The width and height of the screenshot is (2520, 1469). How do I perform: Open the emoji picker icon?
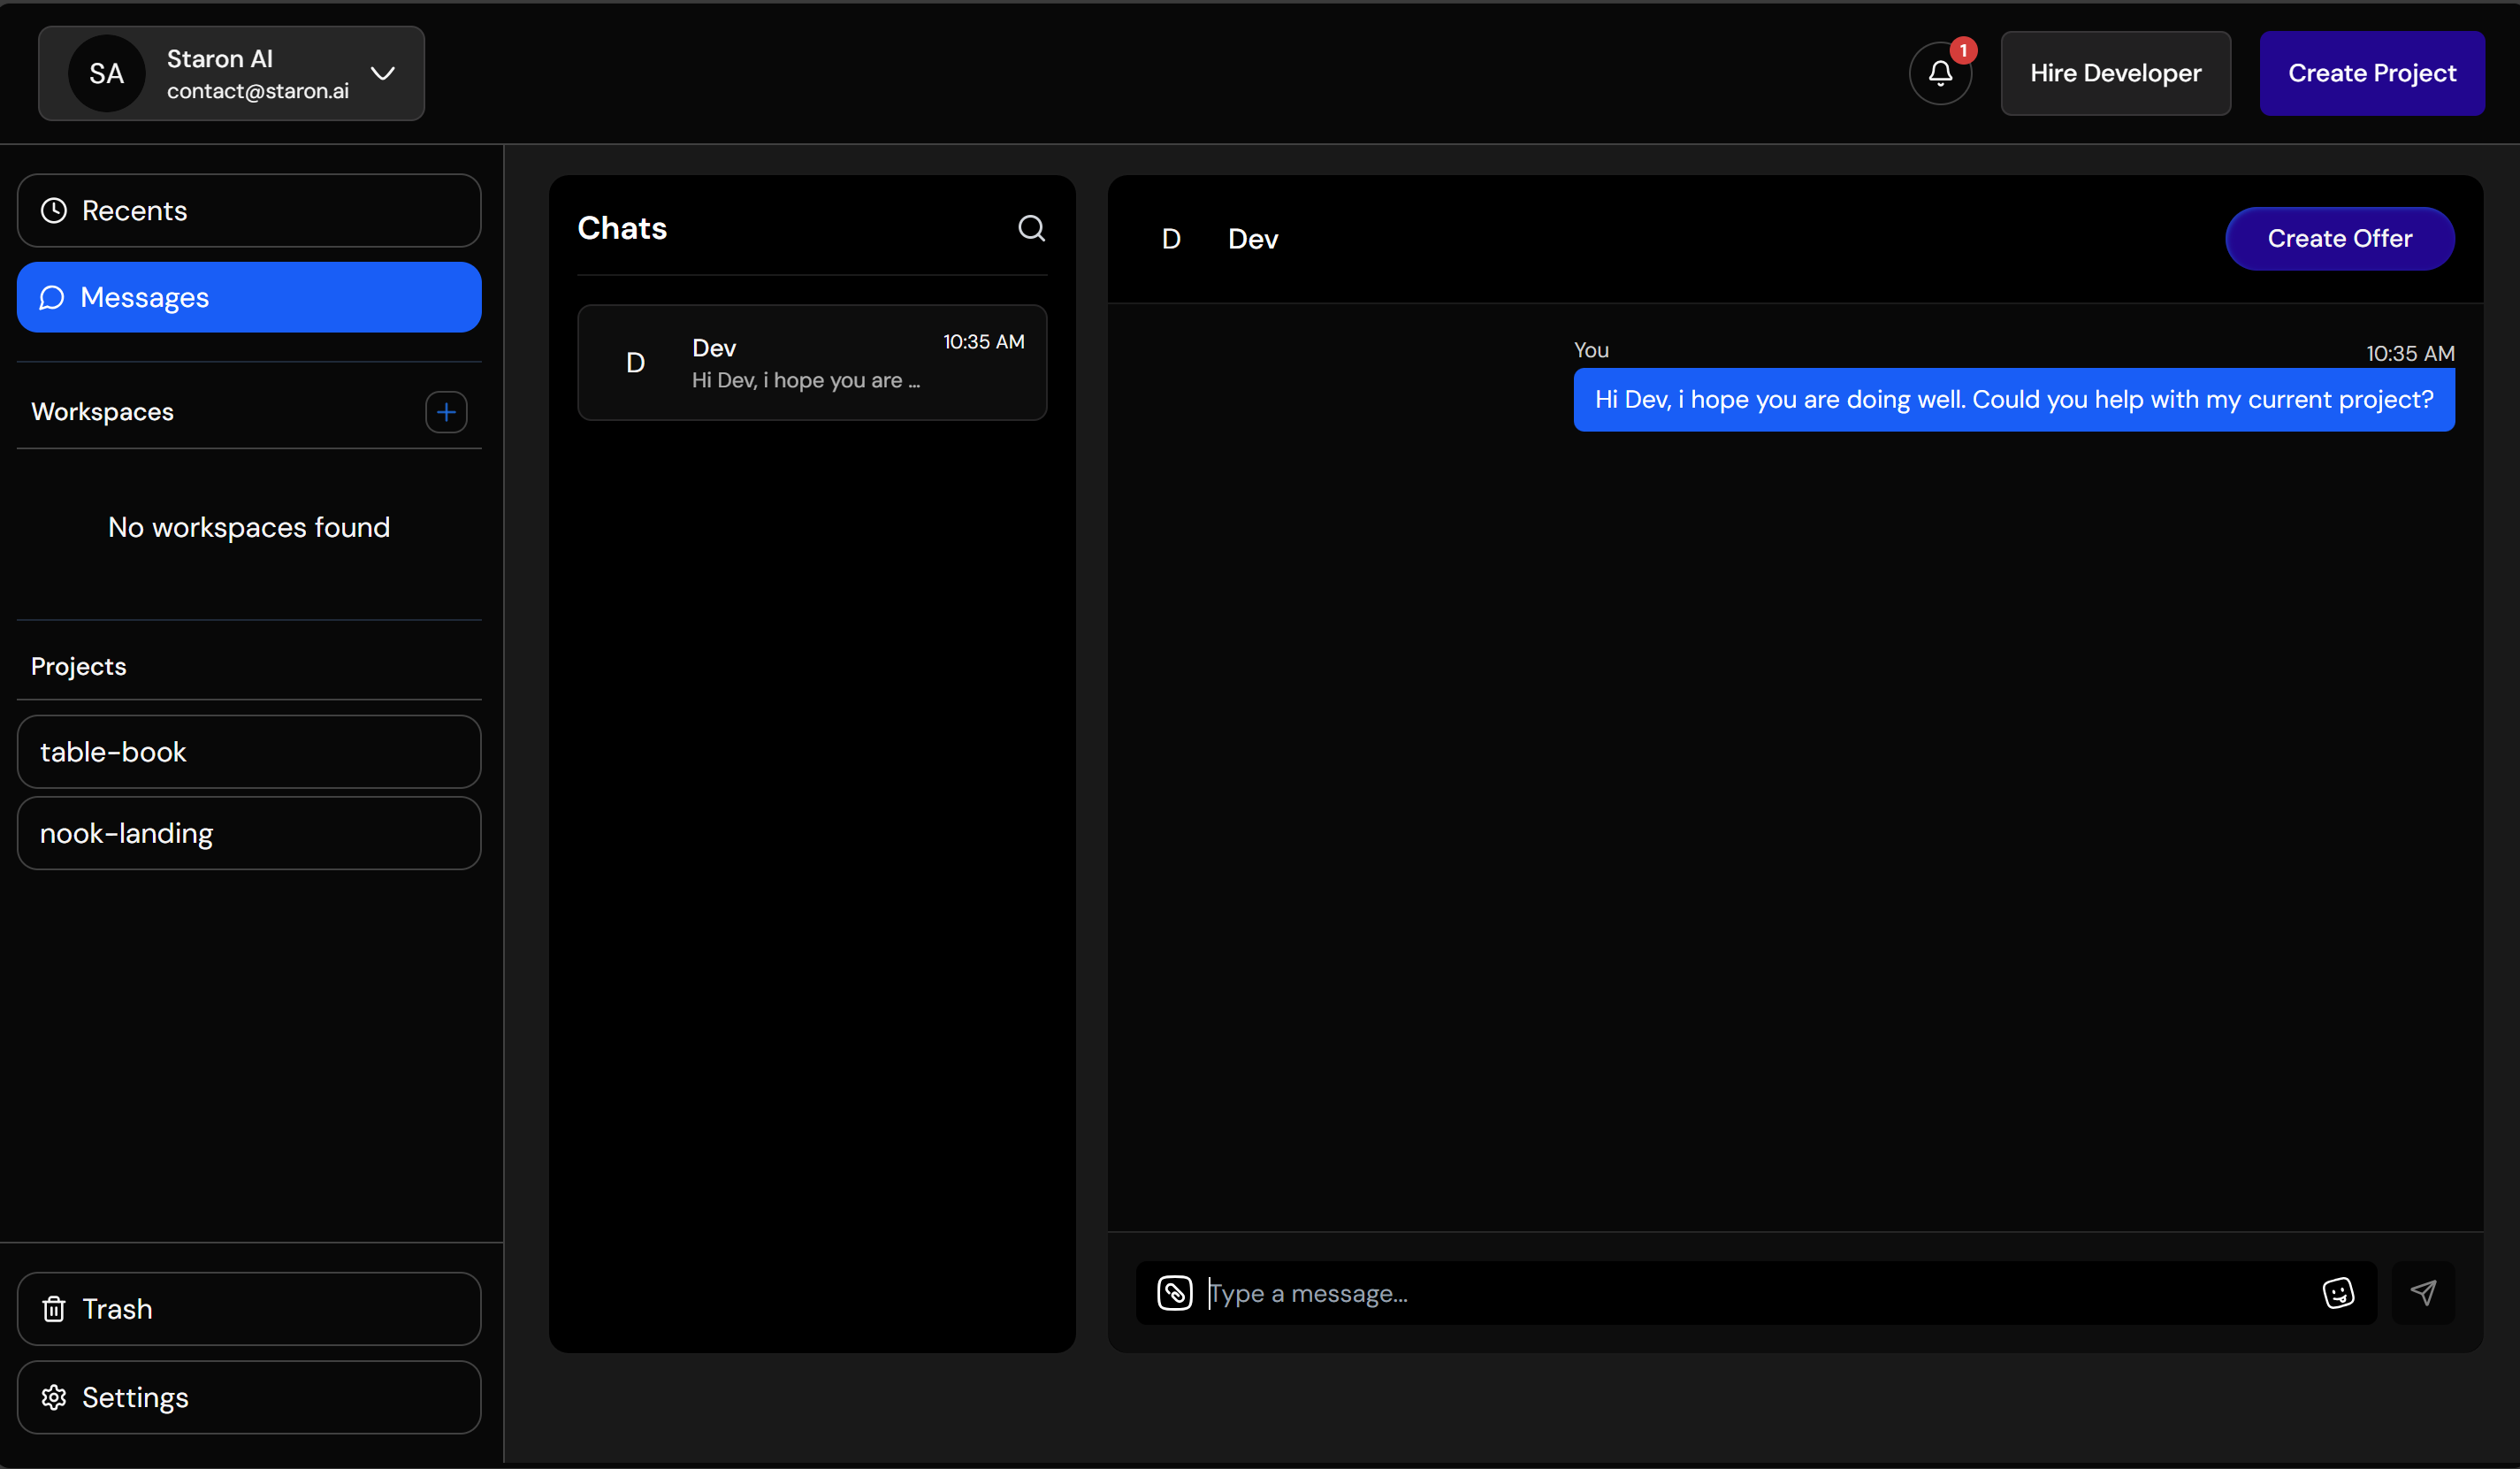(x=2339, y=1293)
